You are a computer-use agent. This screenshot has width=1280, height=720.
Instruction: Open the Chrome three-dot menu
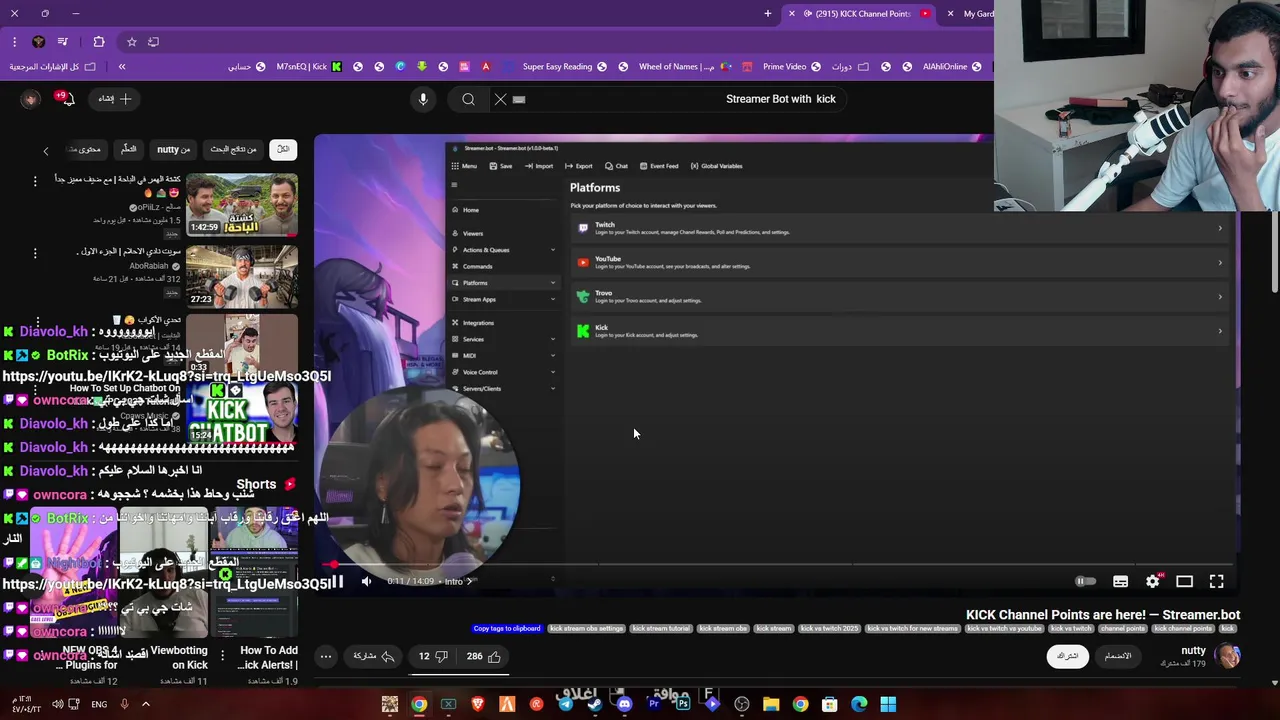pyautogui.click(x=14, y=42)
